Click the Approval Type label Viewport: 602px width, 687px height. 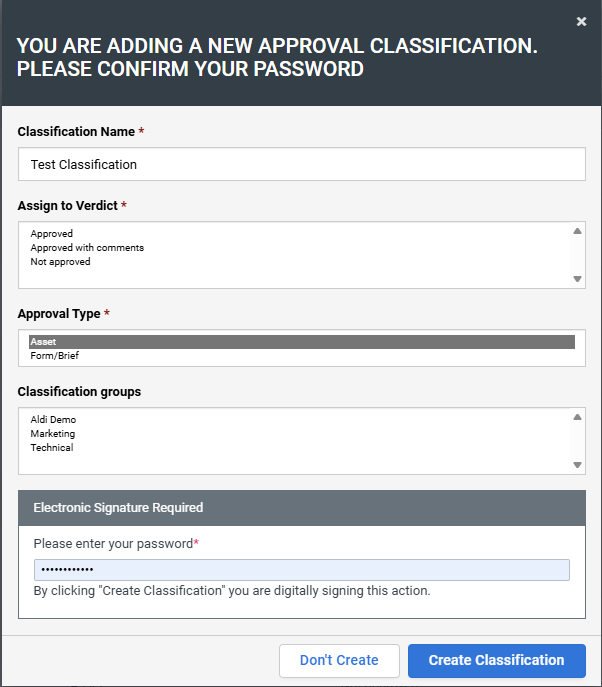click(59, 314)
